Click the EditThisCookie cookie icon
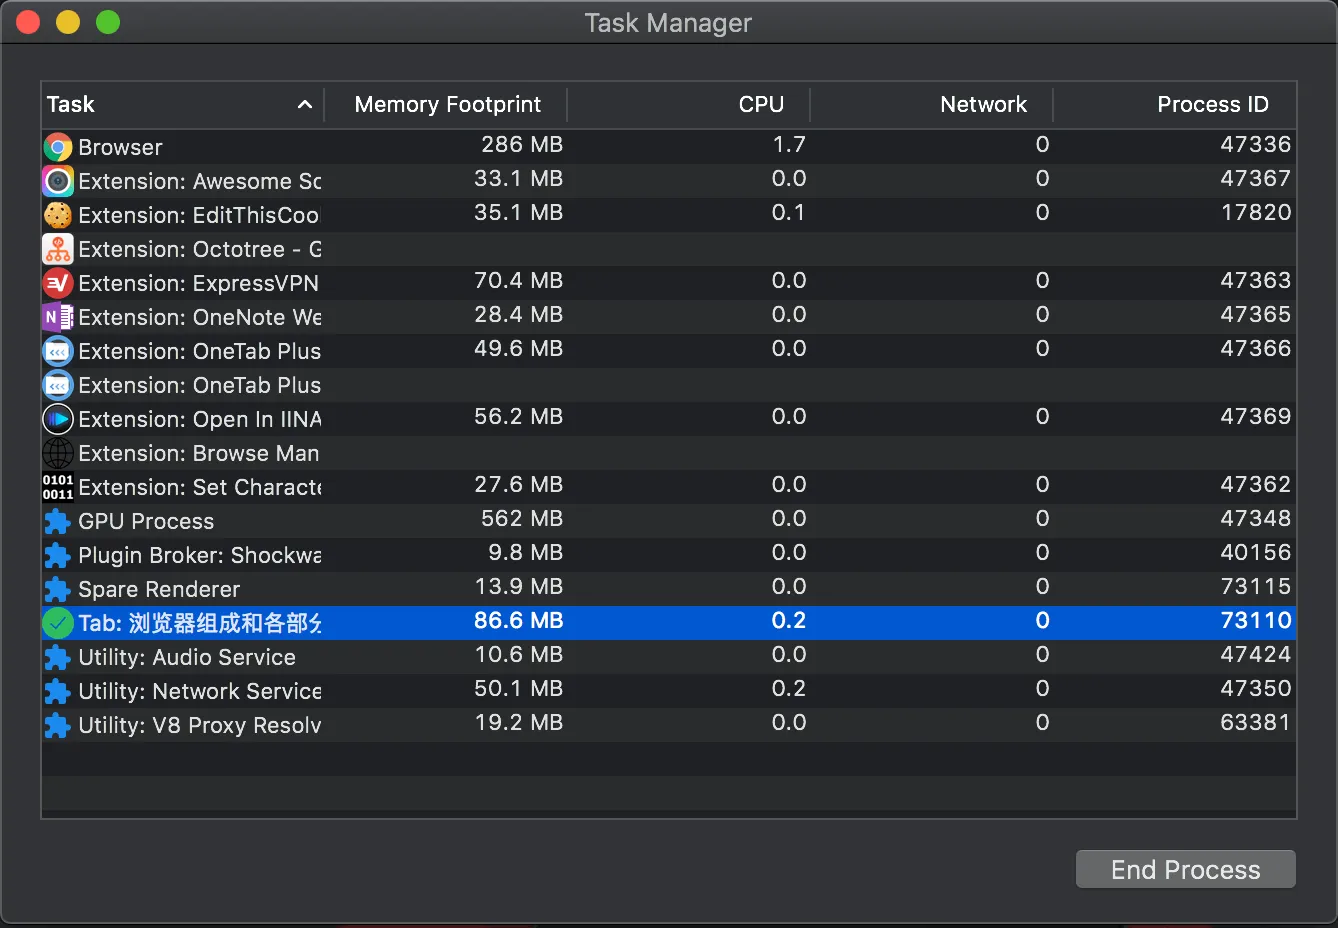The height and width of the screenshot is (928, 1338). [x=58, y=215]
